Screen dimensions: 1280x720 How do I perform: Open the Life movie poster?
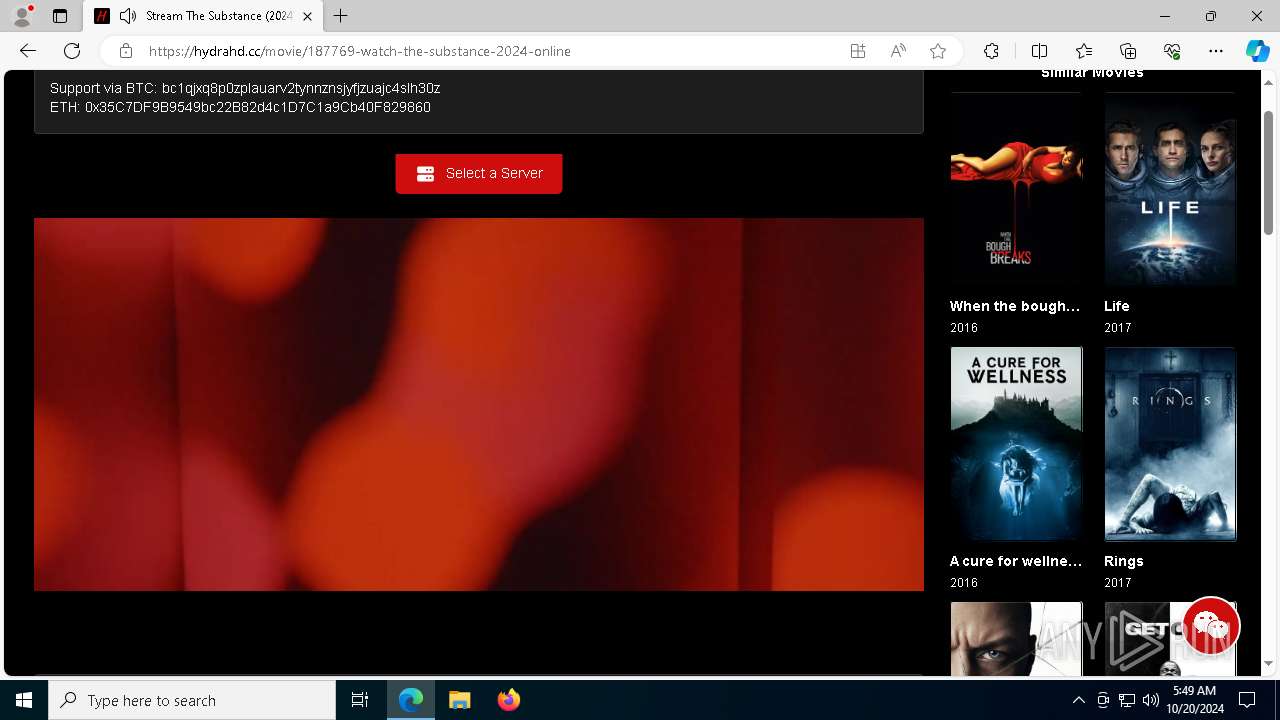point(1170,190)
